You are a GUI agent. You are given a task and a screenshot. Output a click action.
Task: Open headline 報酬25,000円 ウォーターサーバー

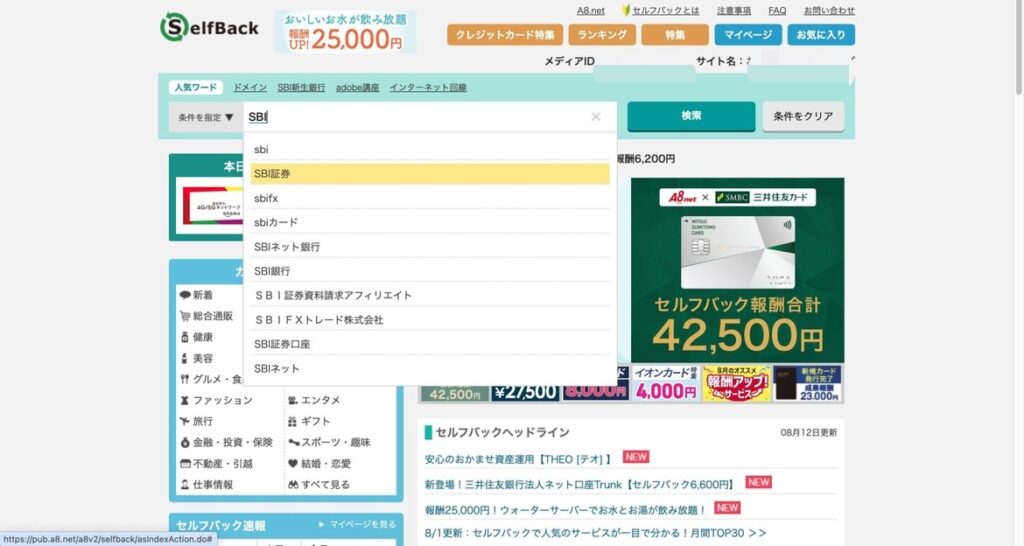point(566,510)
